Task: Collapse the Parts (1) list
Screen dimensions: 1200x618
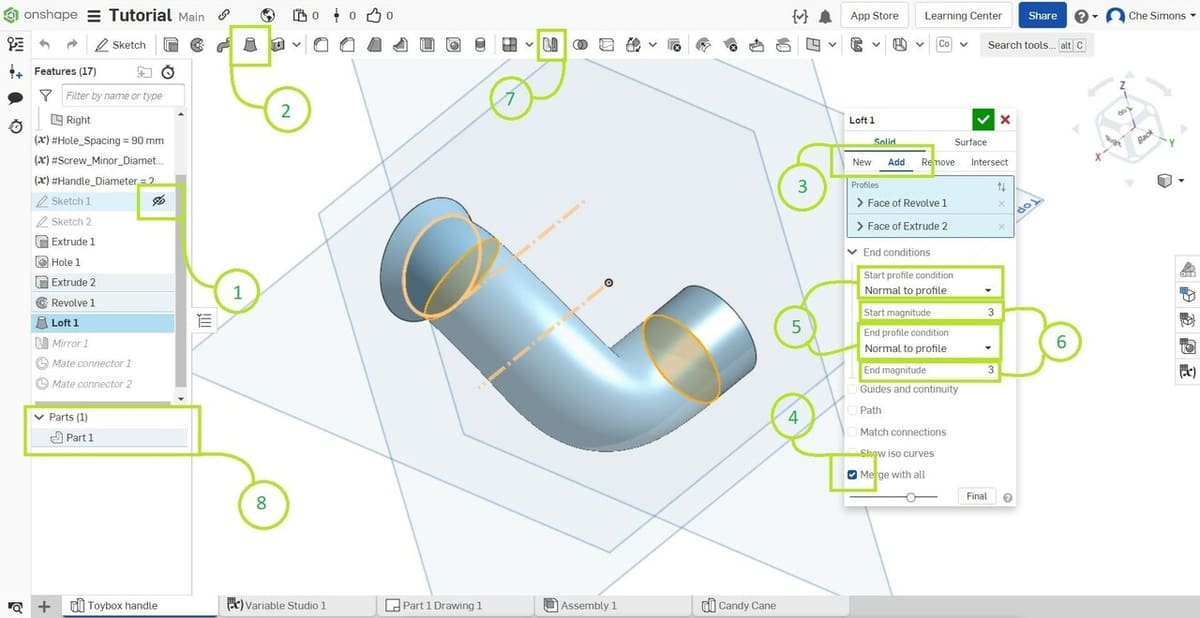Action: (x=39, y=417)
